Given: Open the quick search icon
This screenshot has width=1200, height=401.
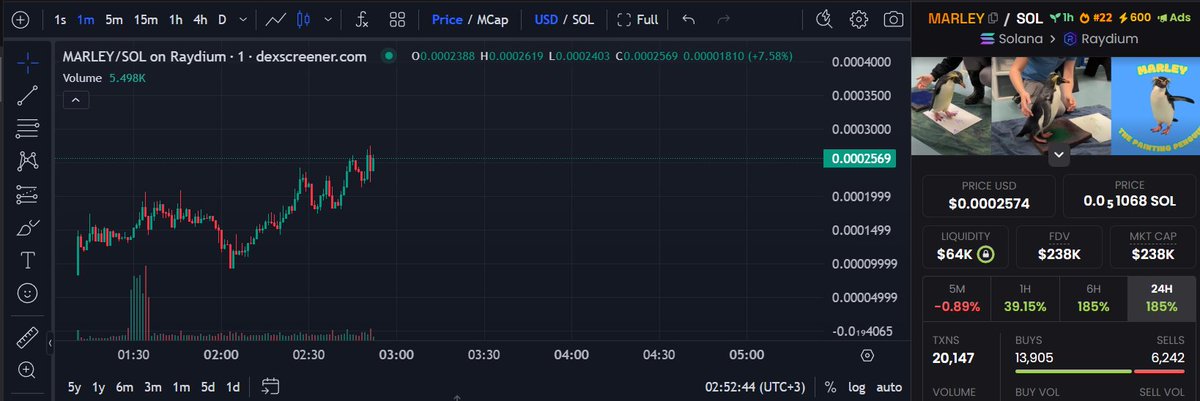Looking at the screenshot, I should point(823,19).
